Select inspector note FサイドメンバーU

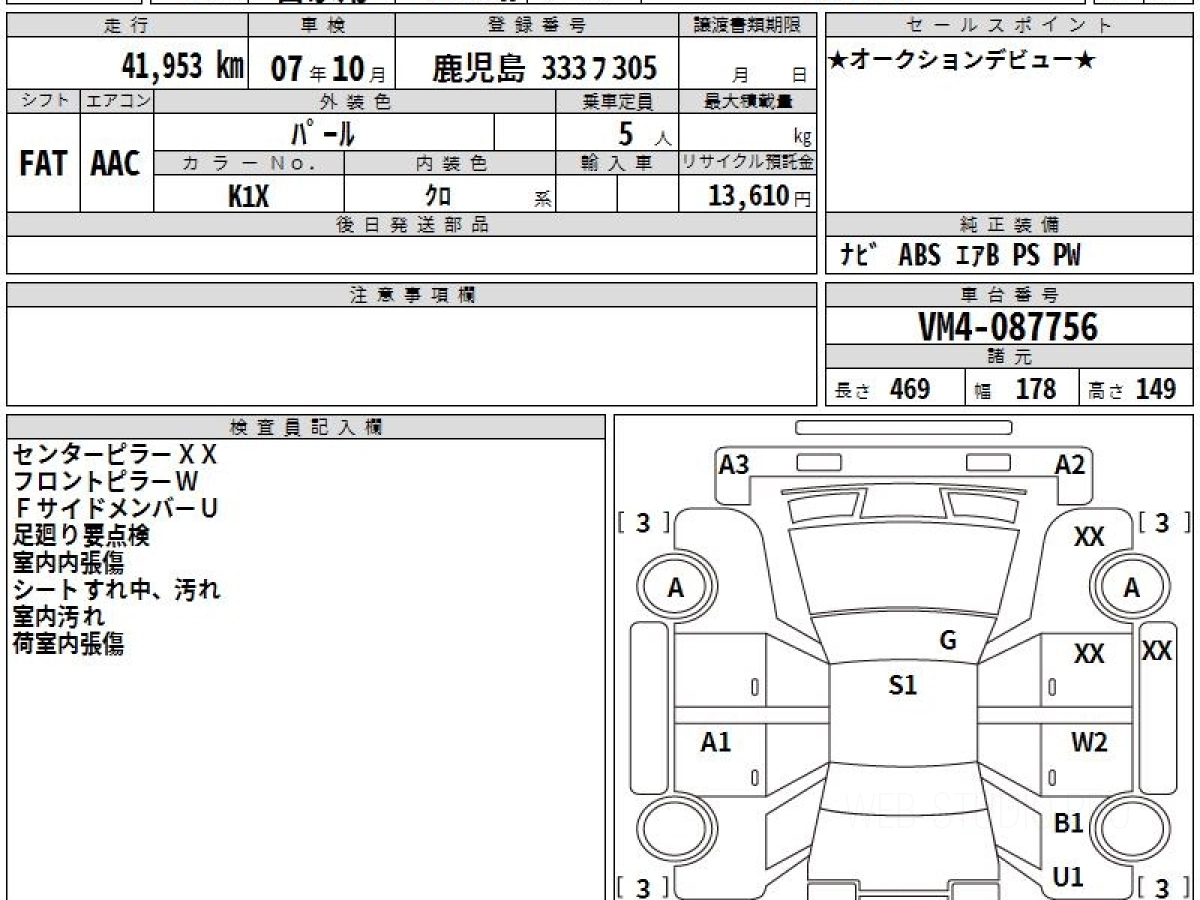click(x=116, y=509)
